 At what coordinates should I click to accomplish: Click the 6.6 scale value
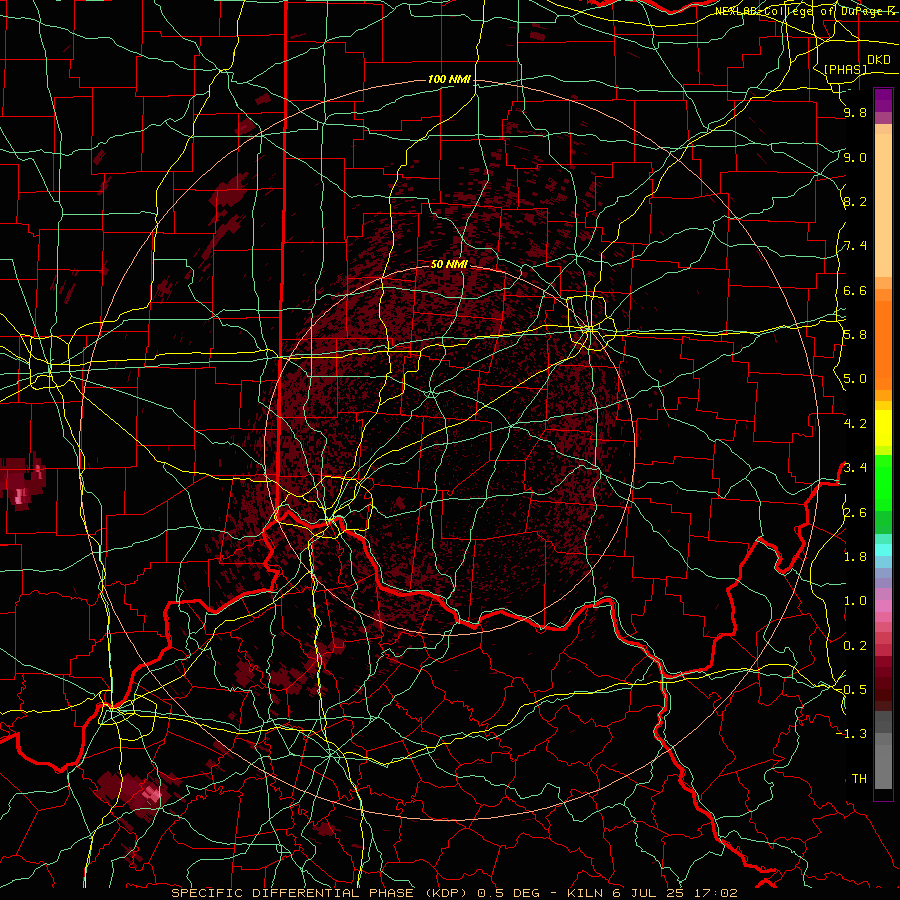(x=855, y=290)
